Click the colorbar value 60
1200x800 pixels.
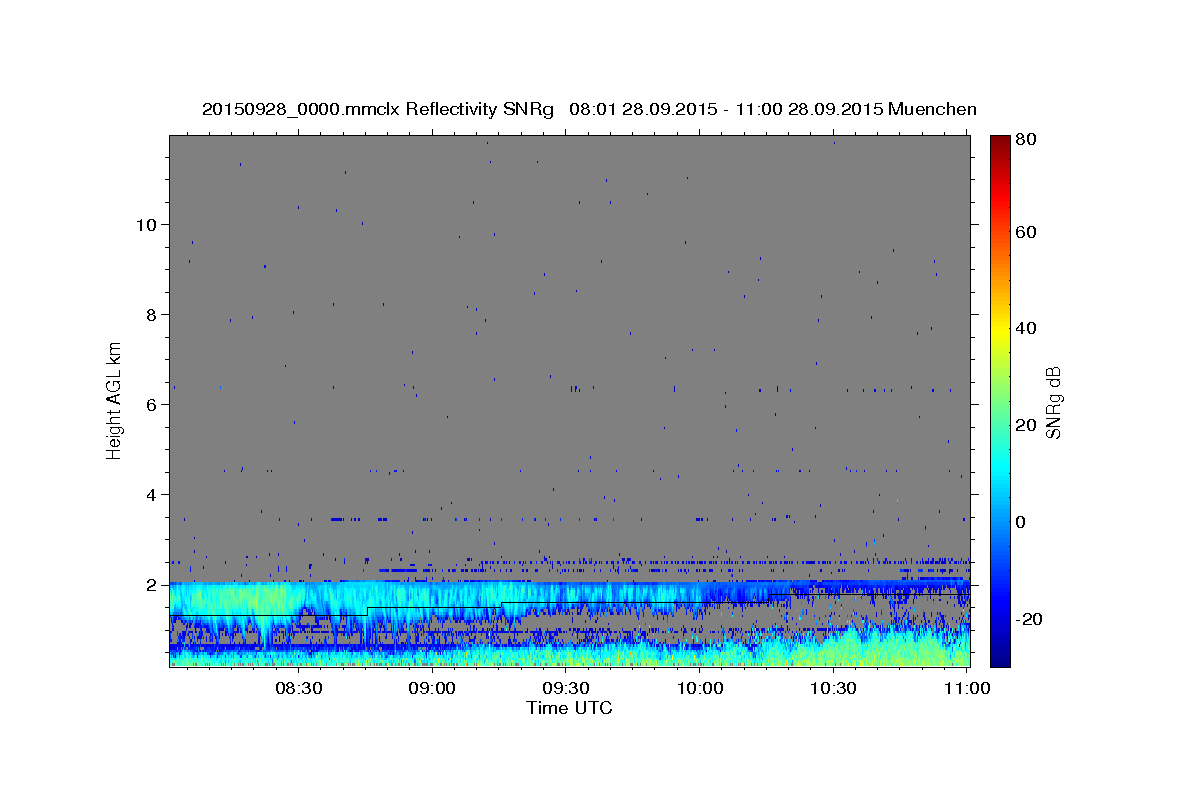1028,232
